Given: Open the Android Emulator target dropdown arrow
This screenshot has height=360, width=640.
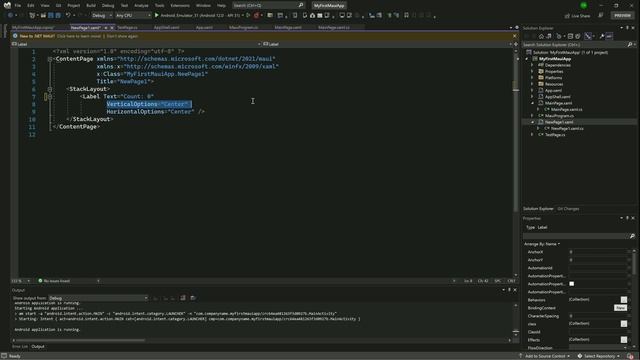Looking at the screenshot, I should click(x=243, y=16).
